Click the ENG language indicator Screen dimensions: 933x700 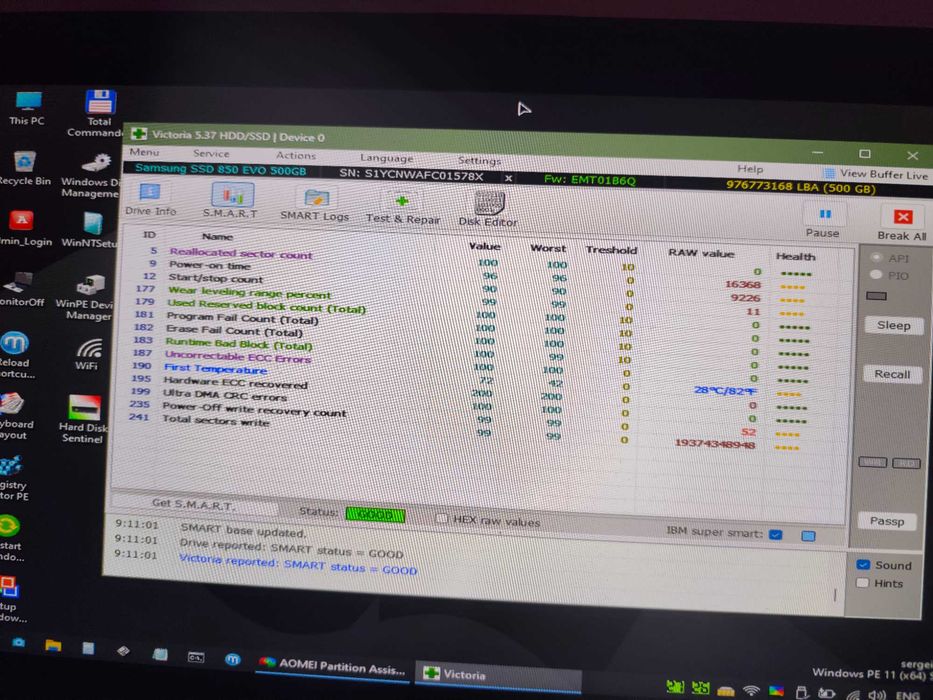click(x=907, y=695)
